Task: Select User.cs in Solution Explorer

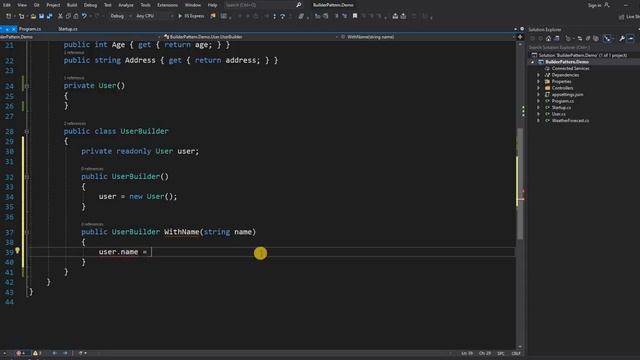Action: pyautogui.click(x=558, y=114)
